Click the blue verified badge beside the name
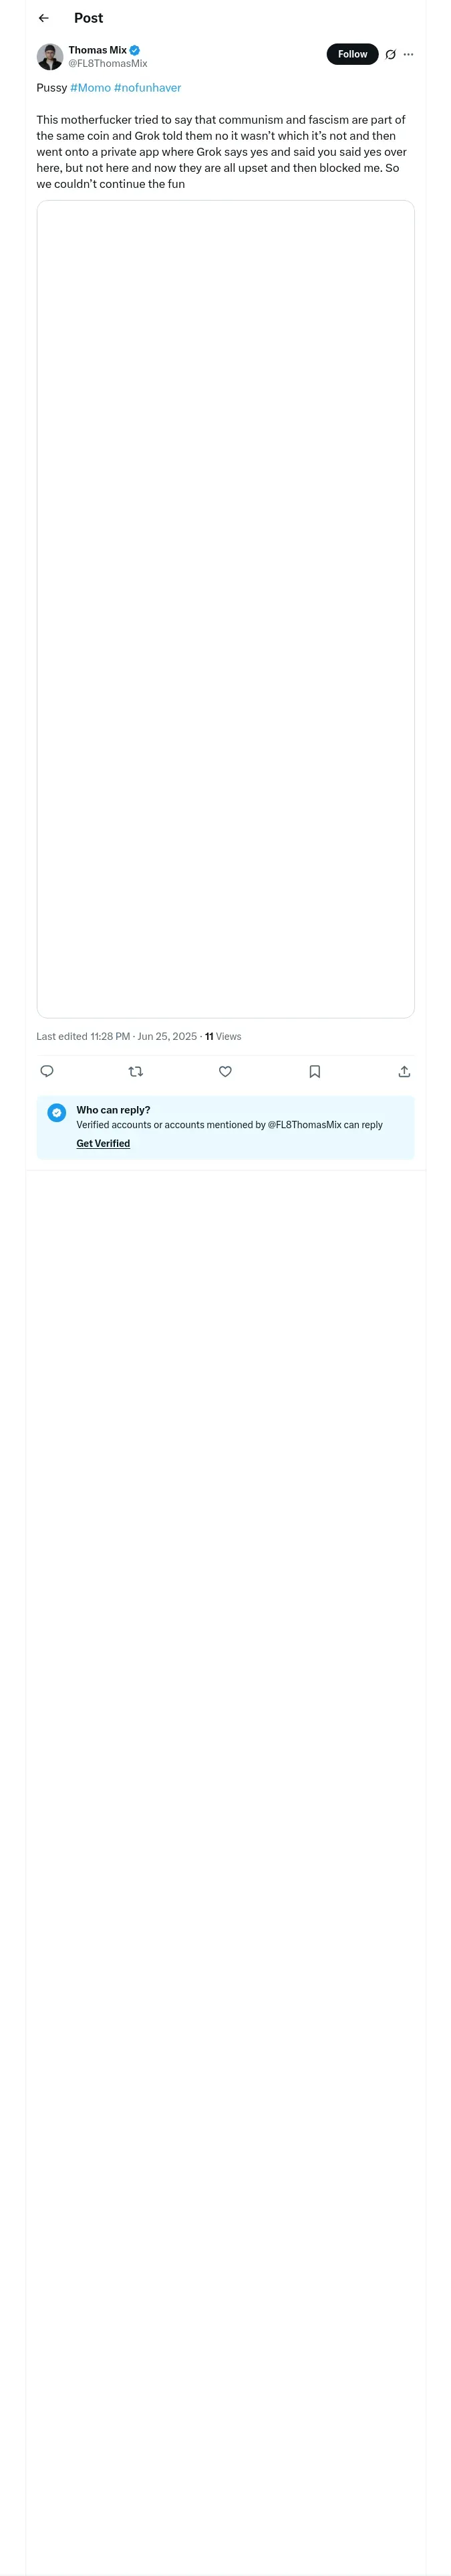 tap(134, 50)
